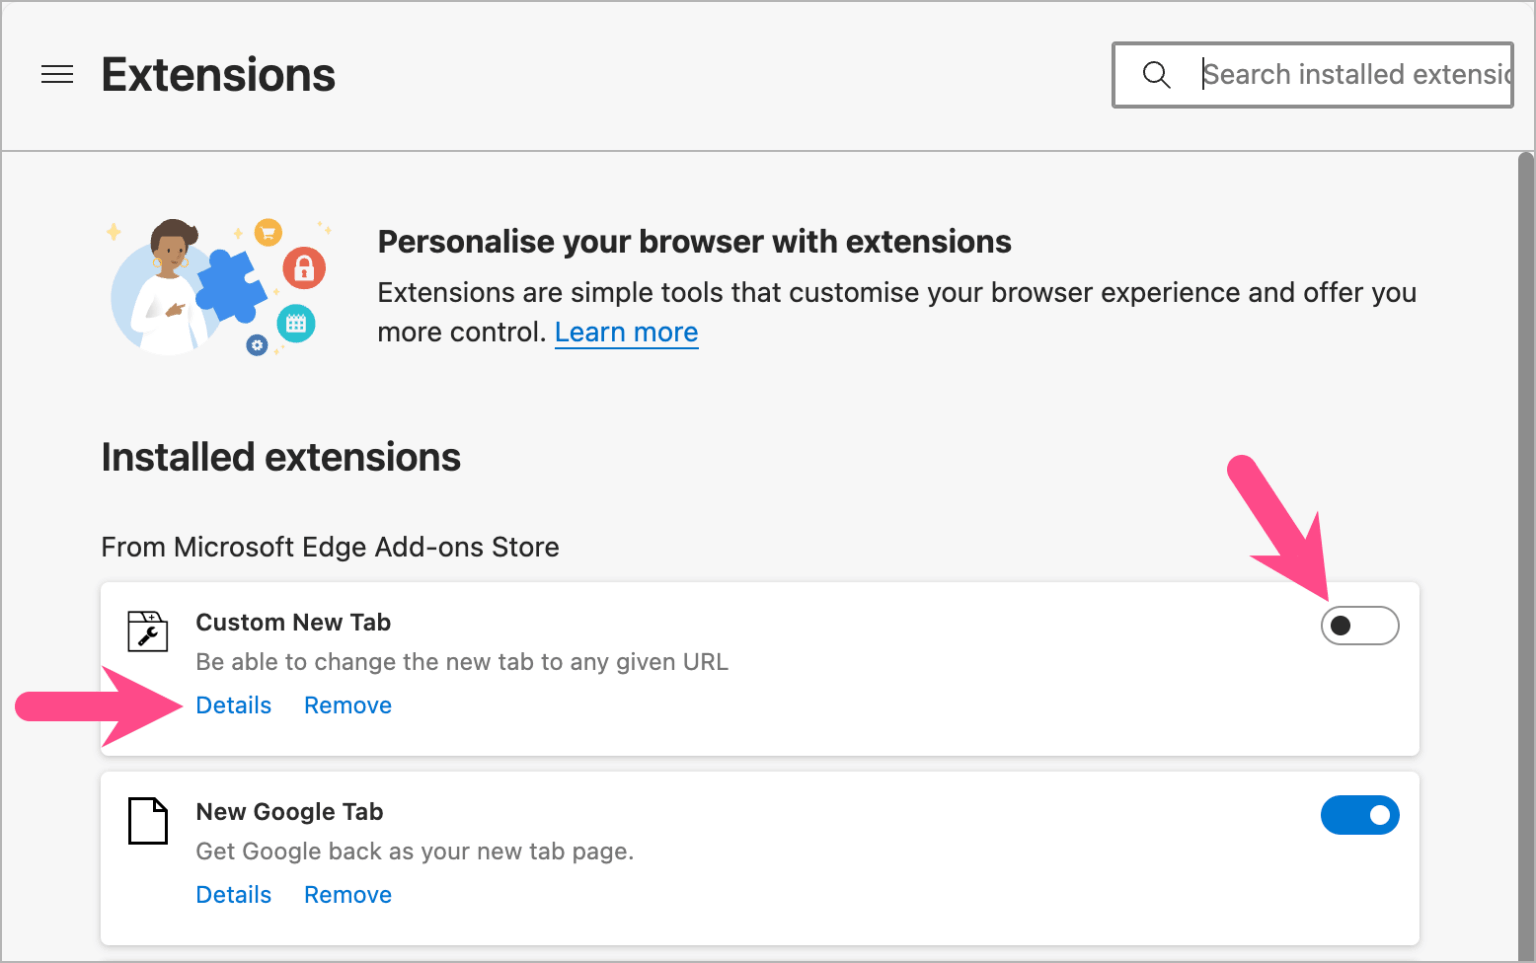Click the New Google Tab page icon
The image size is (1536, 963).
tap(148, 821)
